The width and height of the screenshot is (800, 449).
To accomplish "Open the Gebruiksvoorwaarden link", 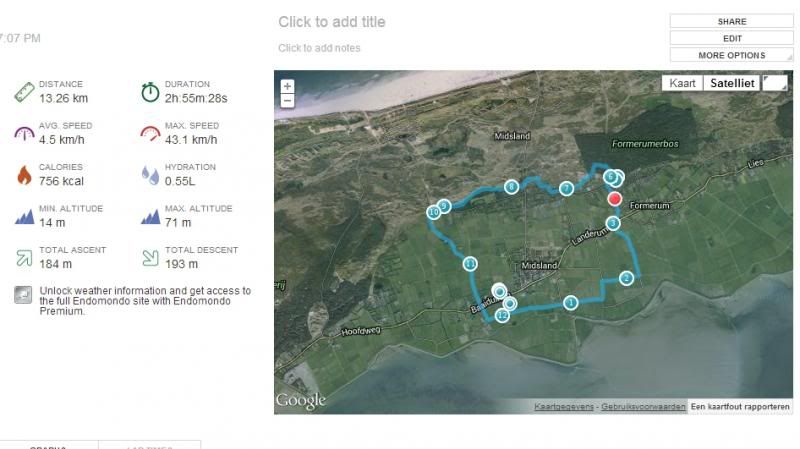I will (643, 407).
